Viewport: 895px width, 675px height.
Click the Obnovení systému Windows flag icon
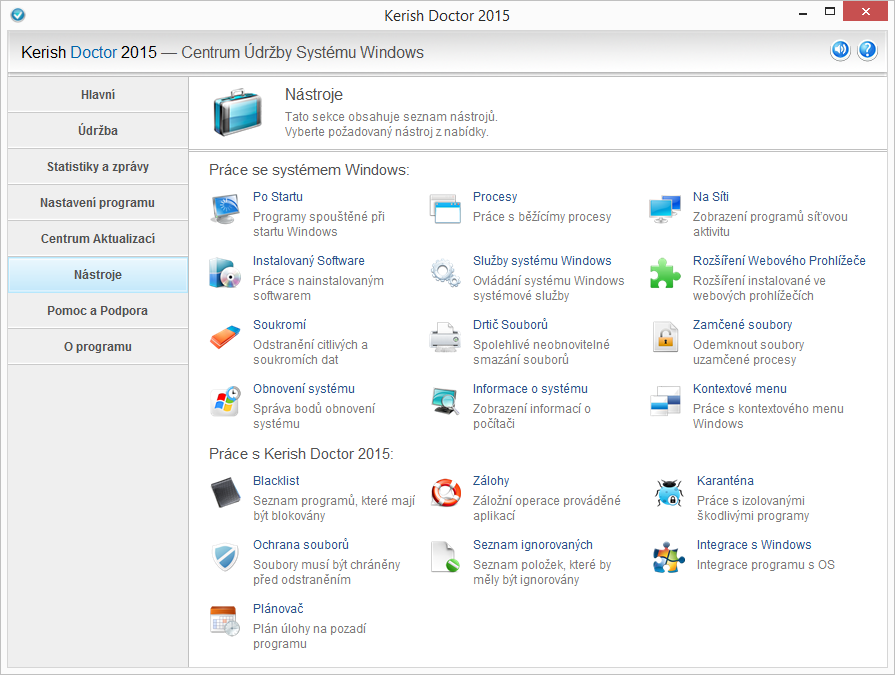pos(225,401)
